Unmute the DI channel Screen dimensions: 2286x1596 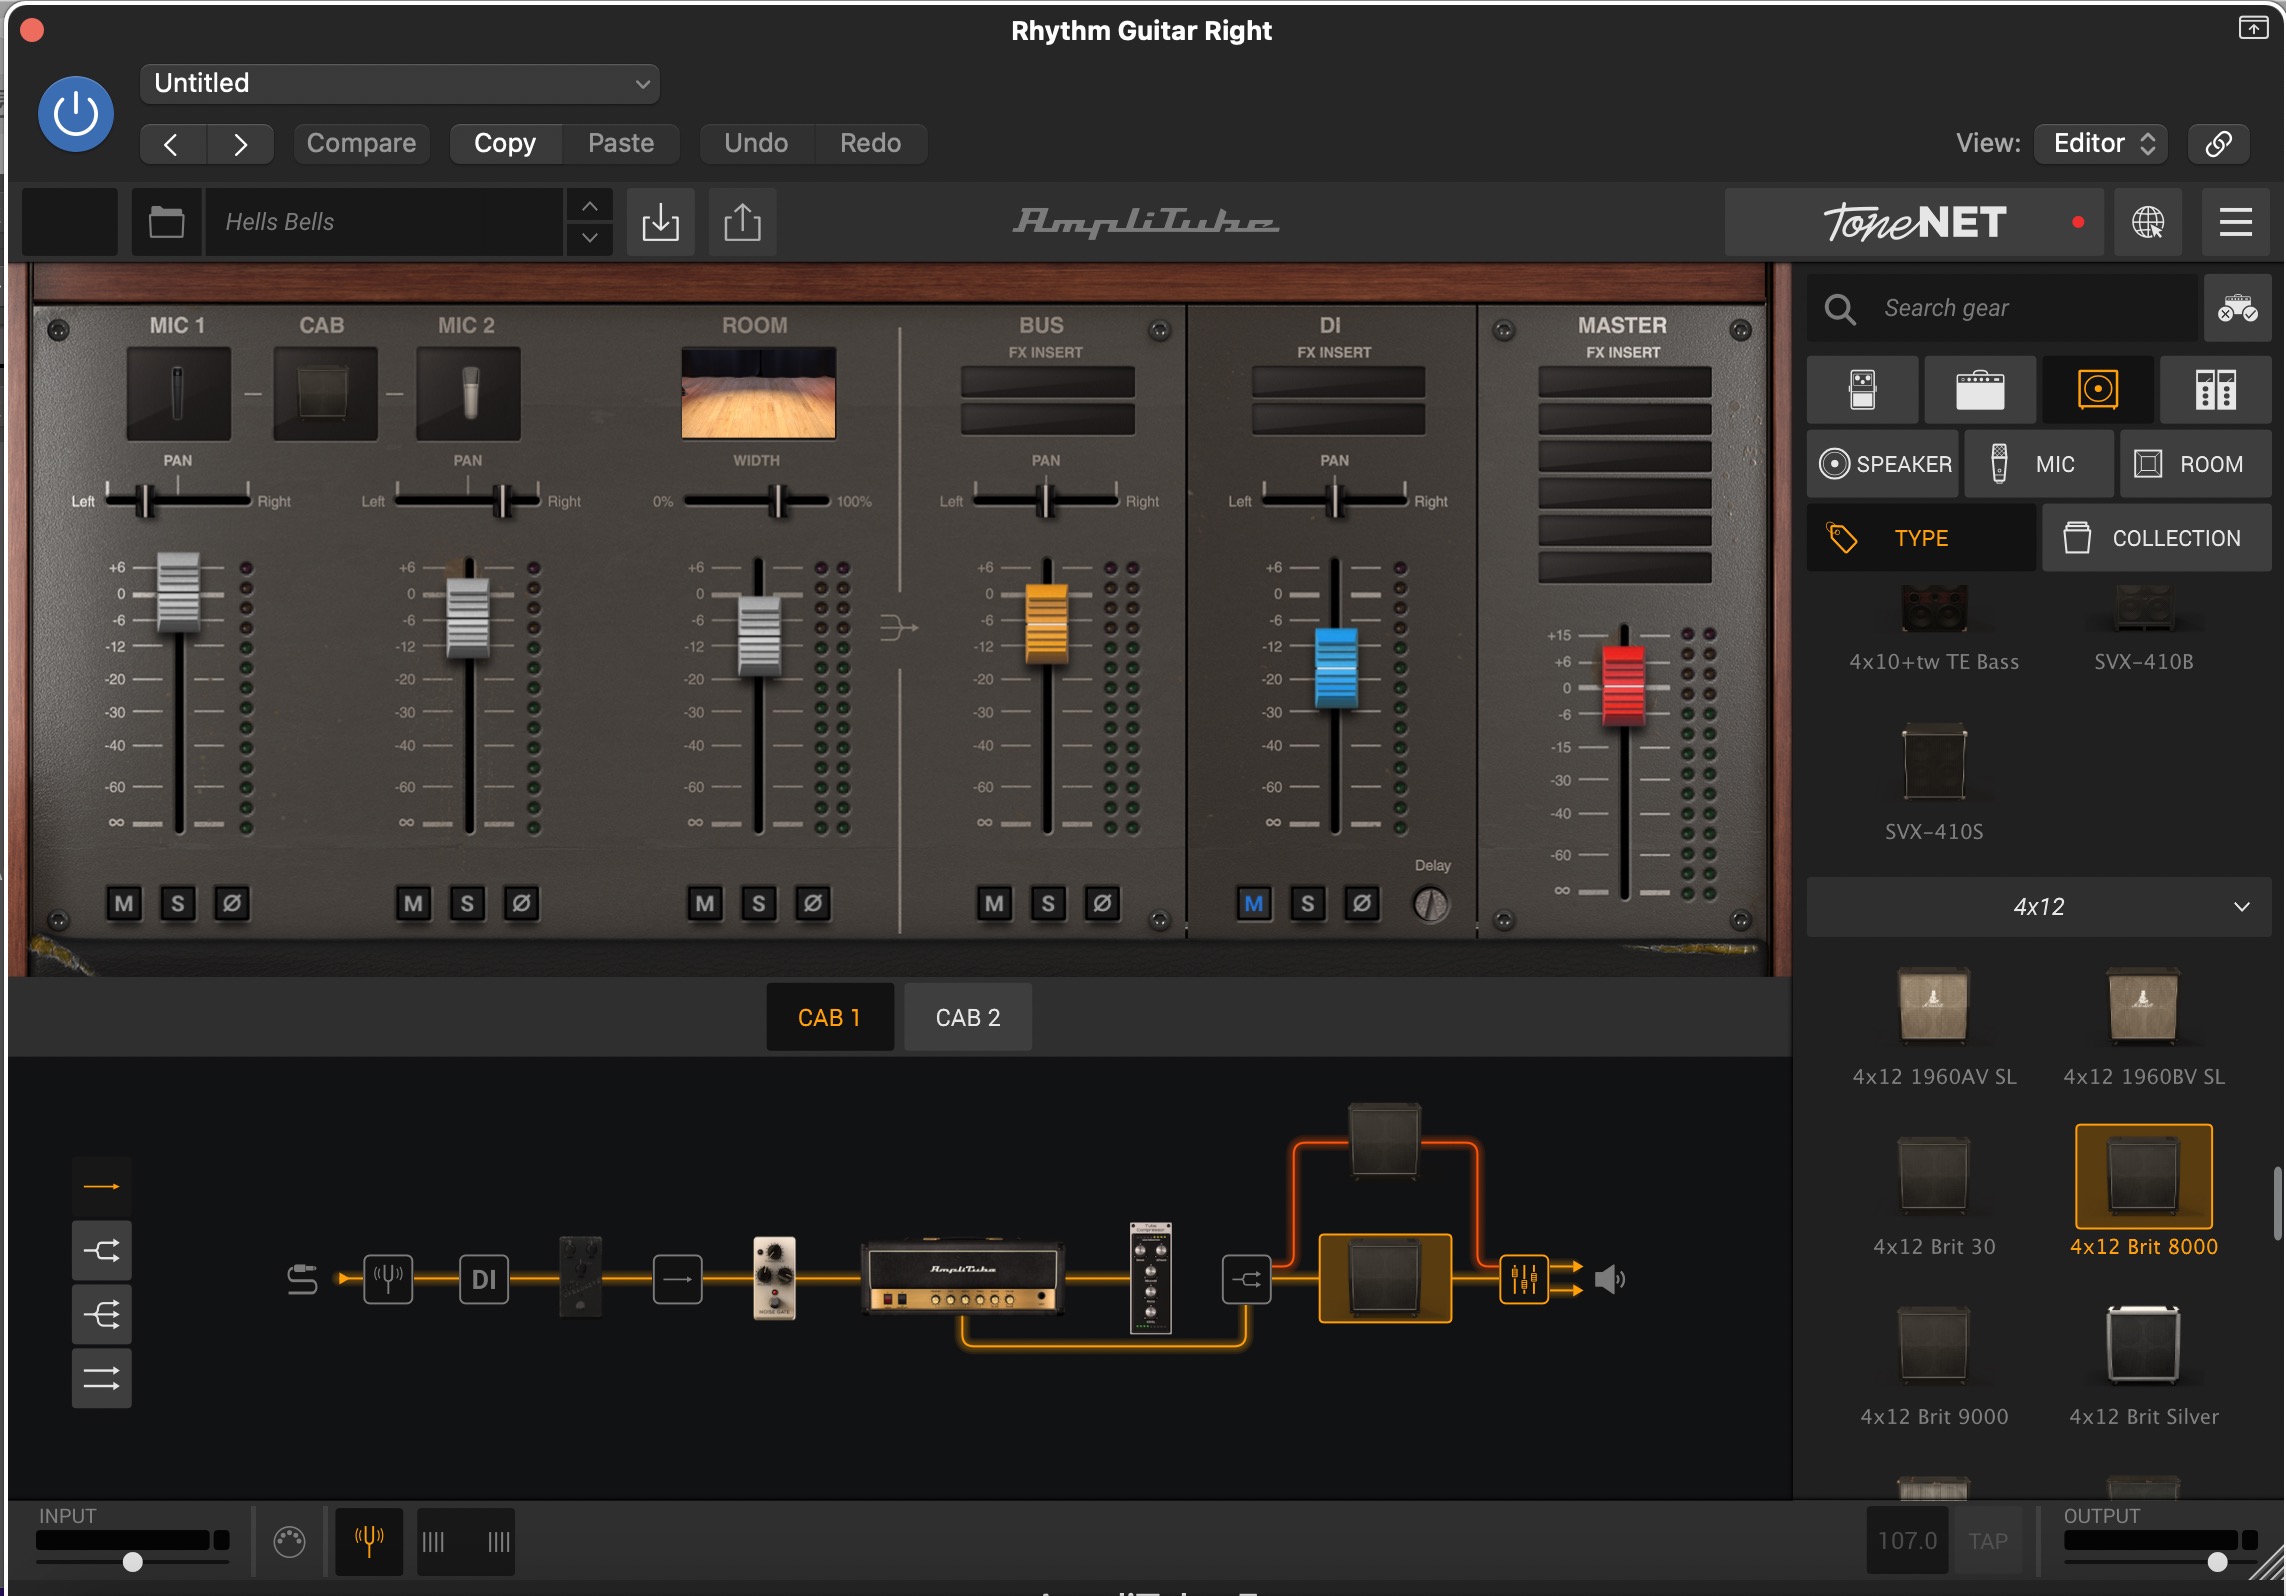pos(1254,904)
